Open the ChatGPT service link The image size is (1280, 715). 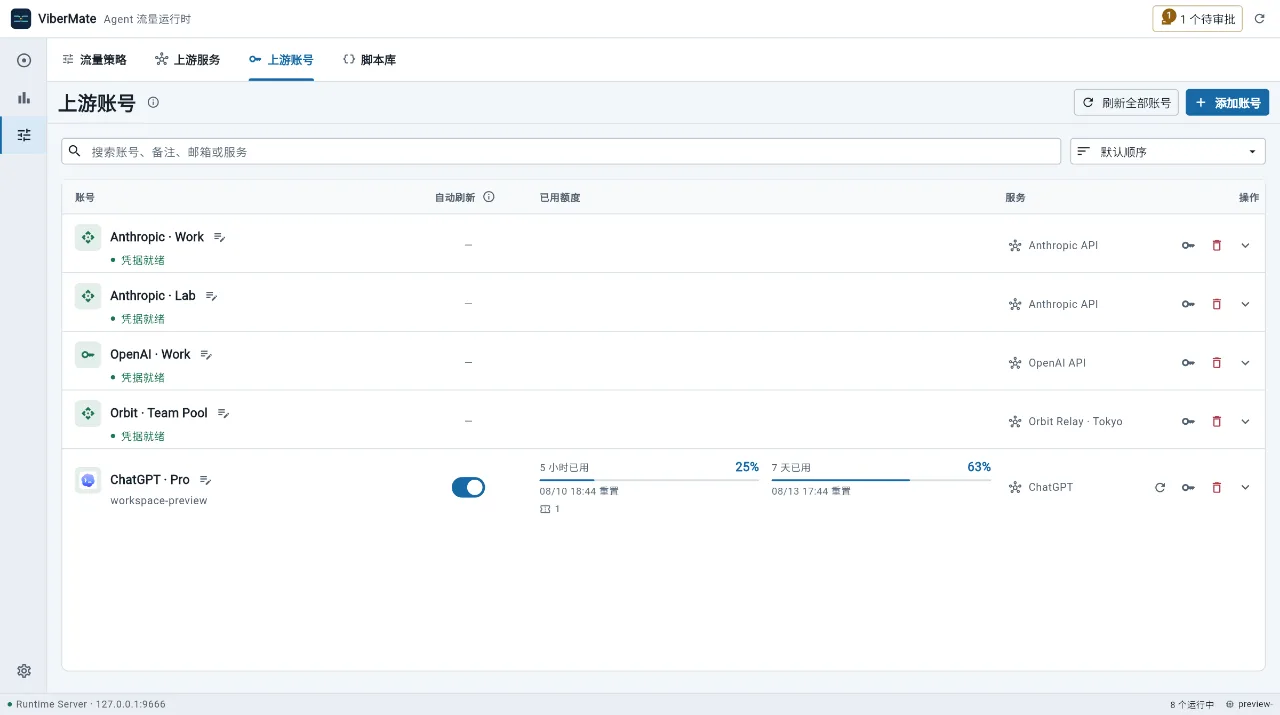[x=1041, y=487]
